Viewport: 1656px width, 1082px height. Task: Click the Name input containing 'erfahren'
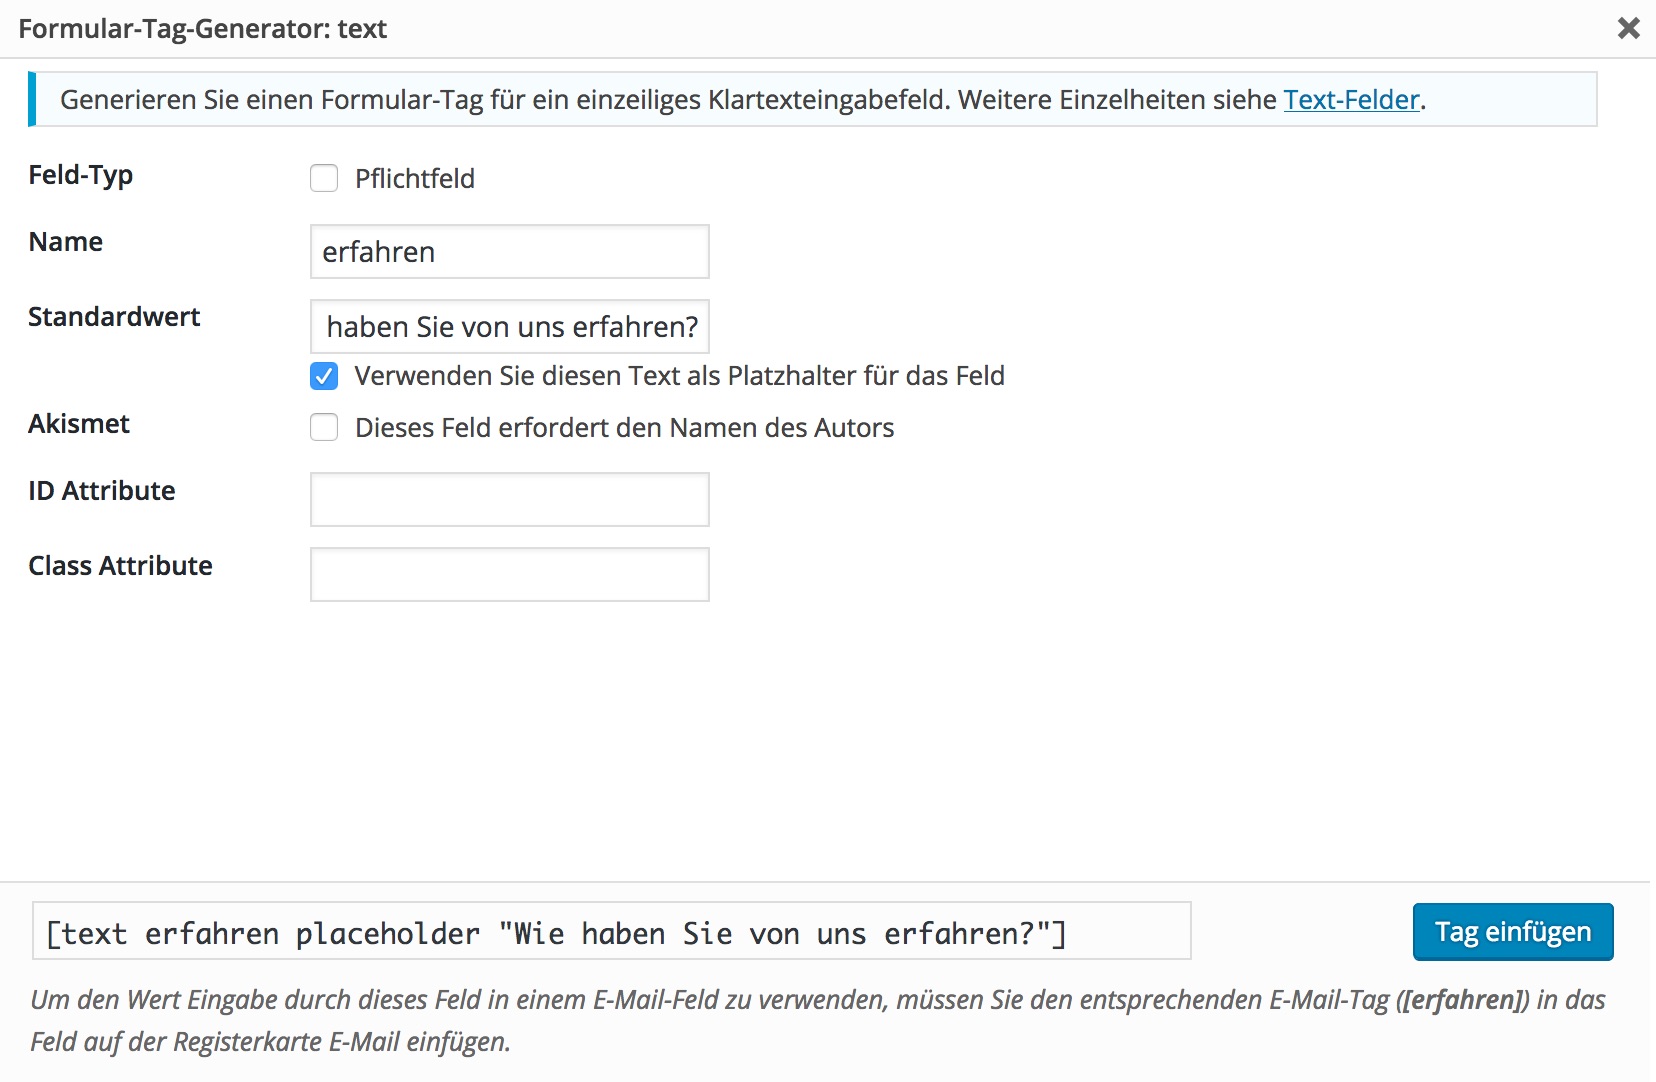[x=509, y=252]
